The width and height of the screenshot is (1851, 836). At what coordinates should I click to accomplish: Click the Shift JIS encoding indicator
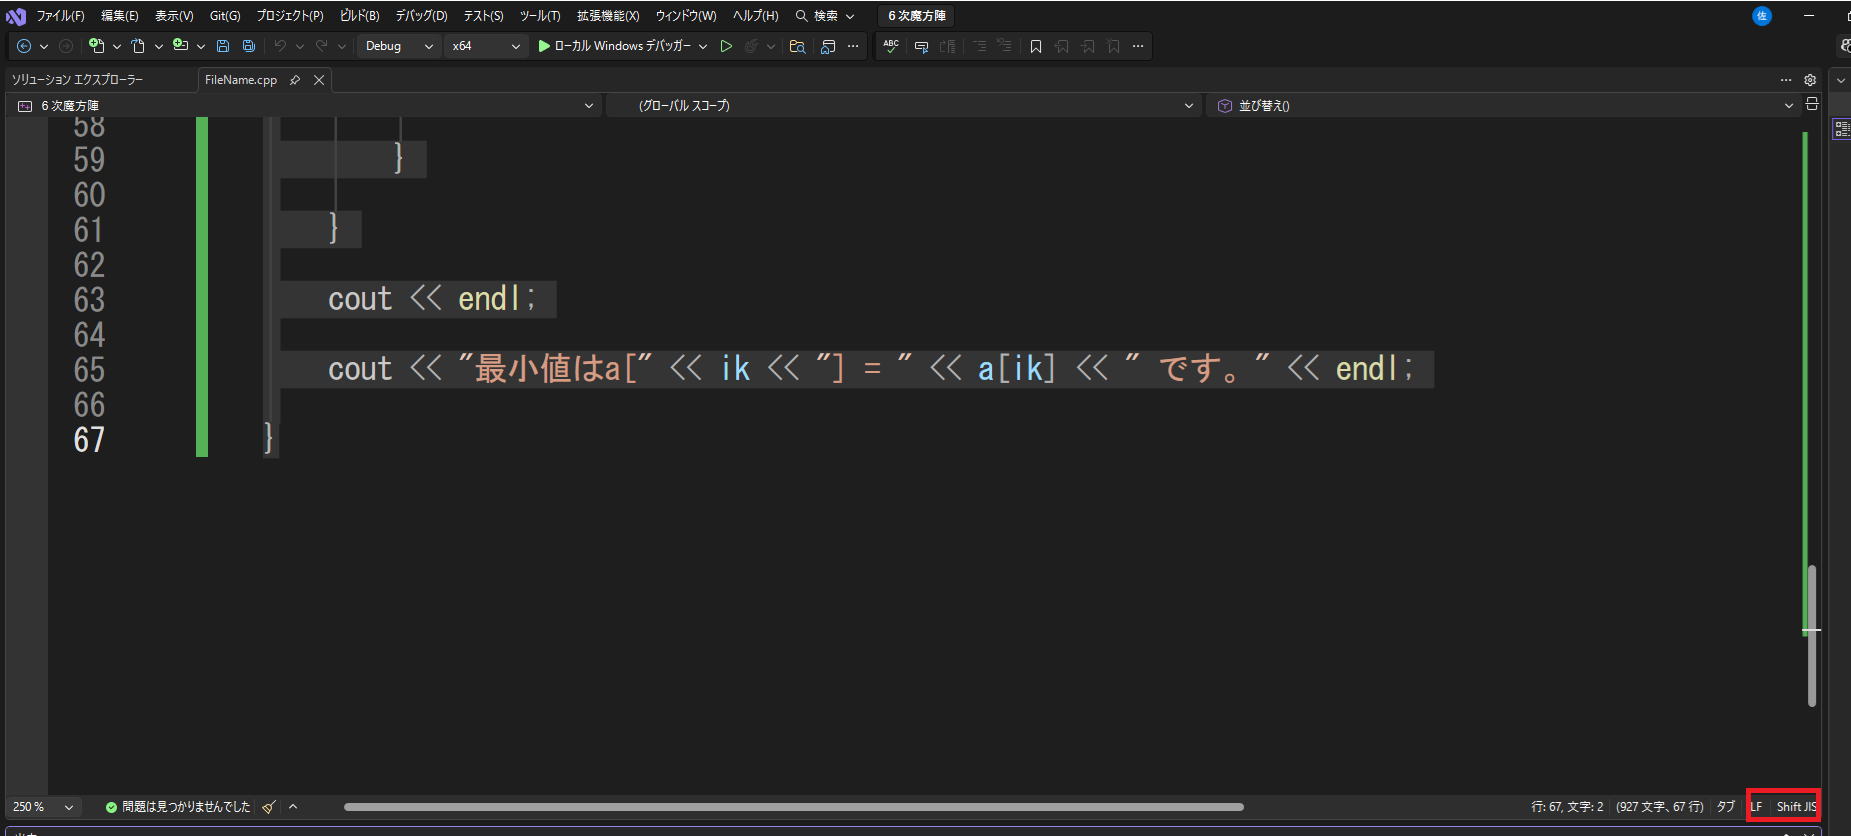1796,807
